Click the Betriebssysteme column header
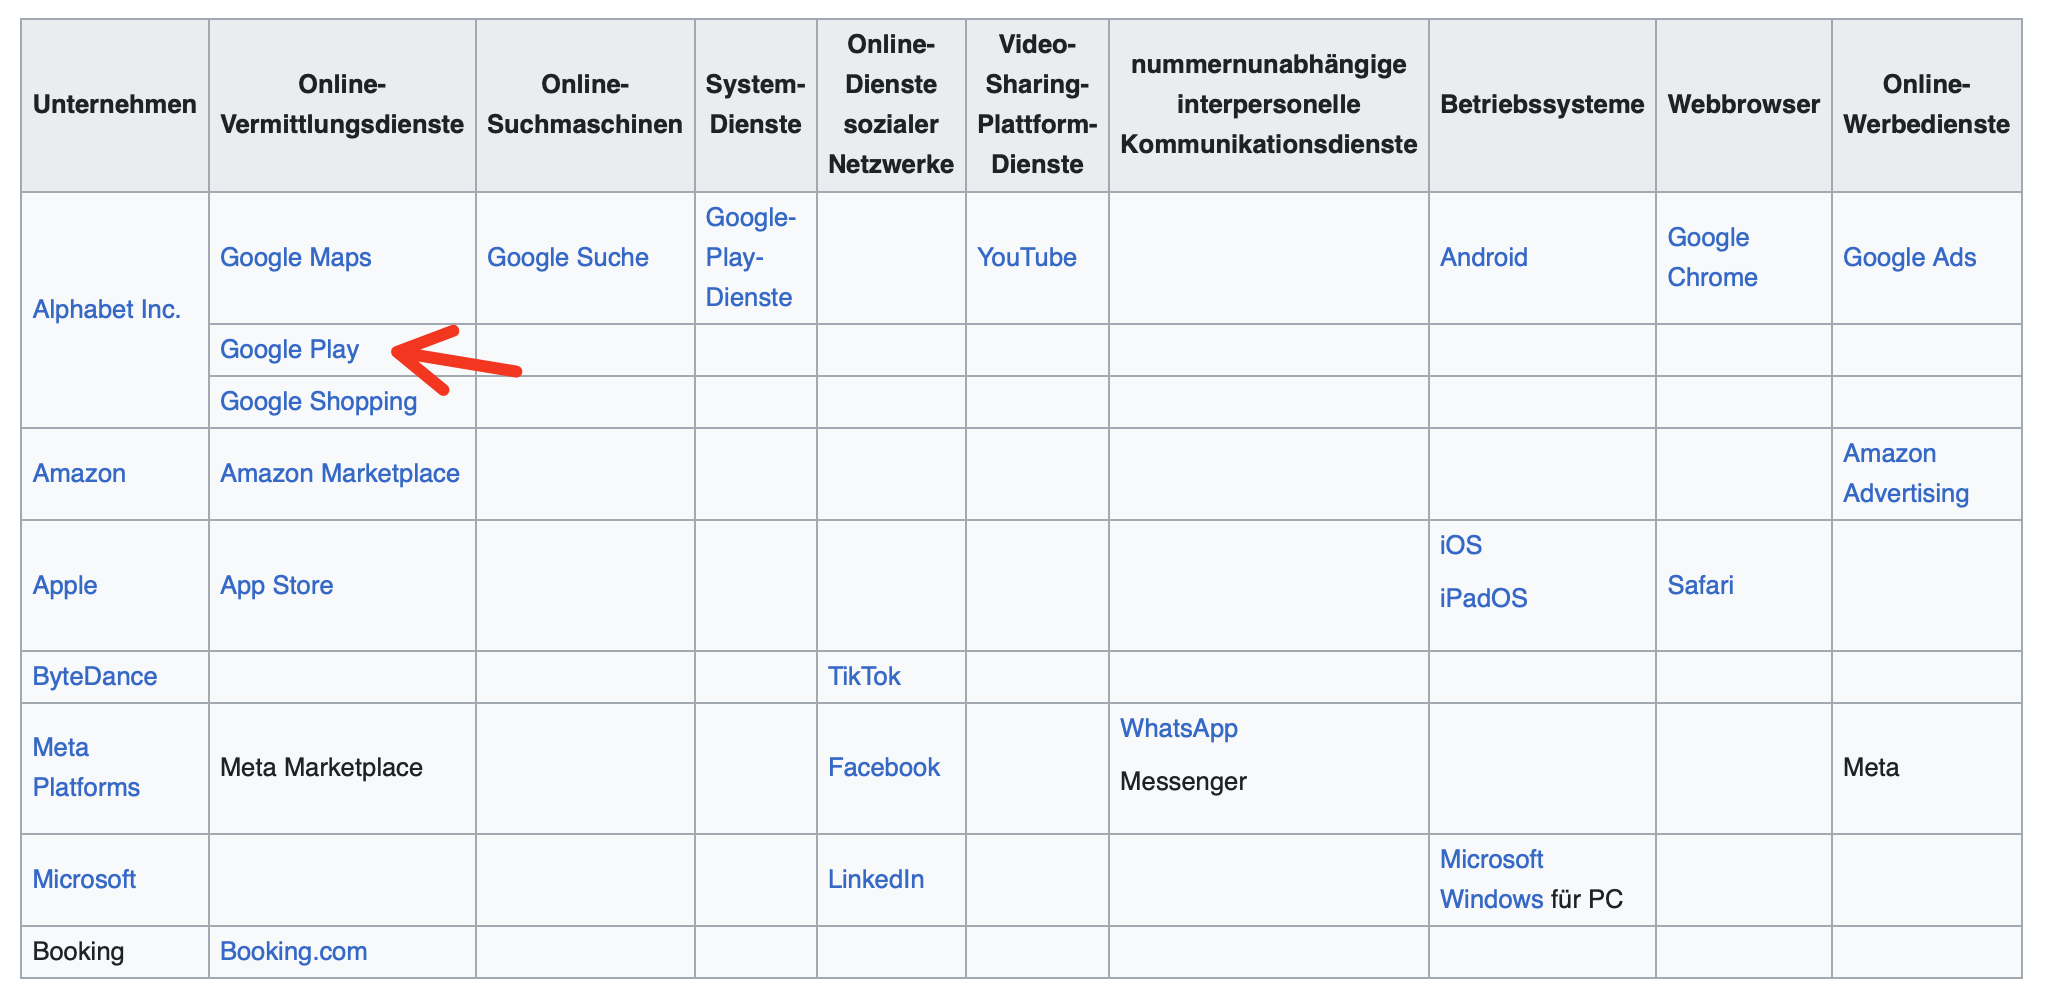Image resolution: width=2046 pixels, height=994 pixels. point(1542,105)
